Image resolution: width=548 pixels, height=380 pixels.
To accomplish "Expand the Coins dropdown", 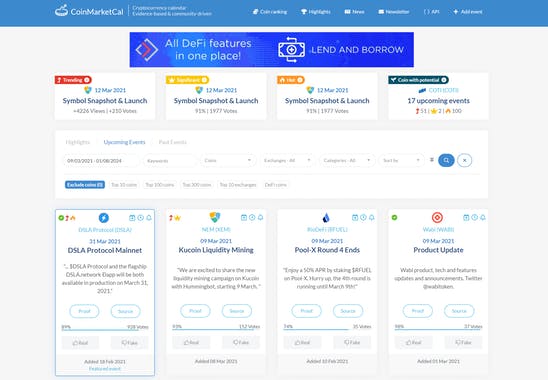I will (x=228, y=160).
